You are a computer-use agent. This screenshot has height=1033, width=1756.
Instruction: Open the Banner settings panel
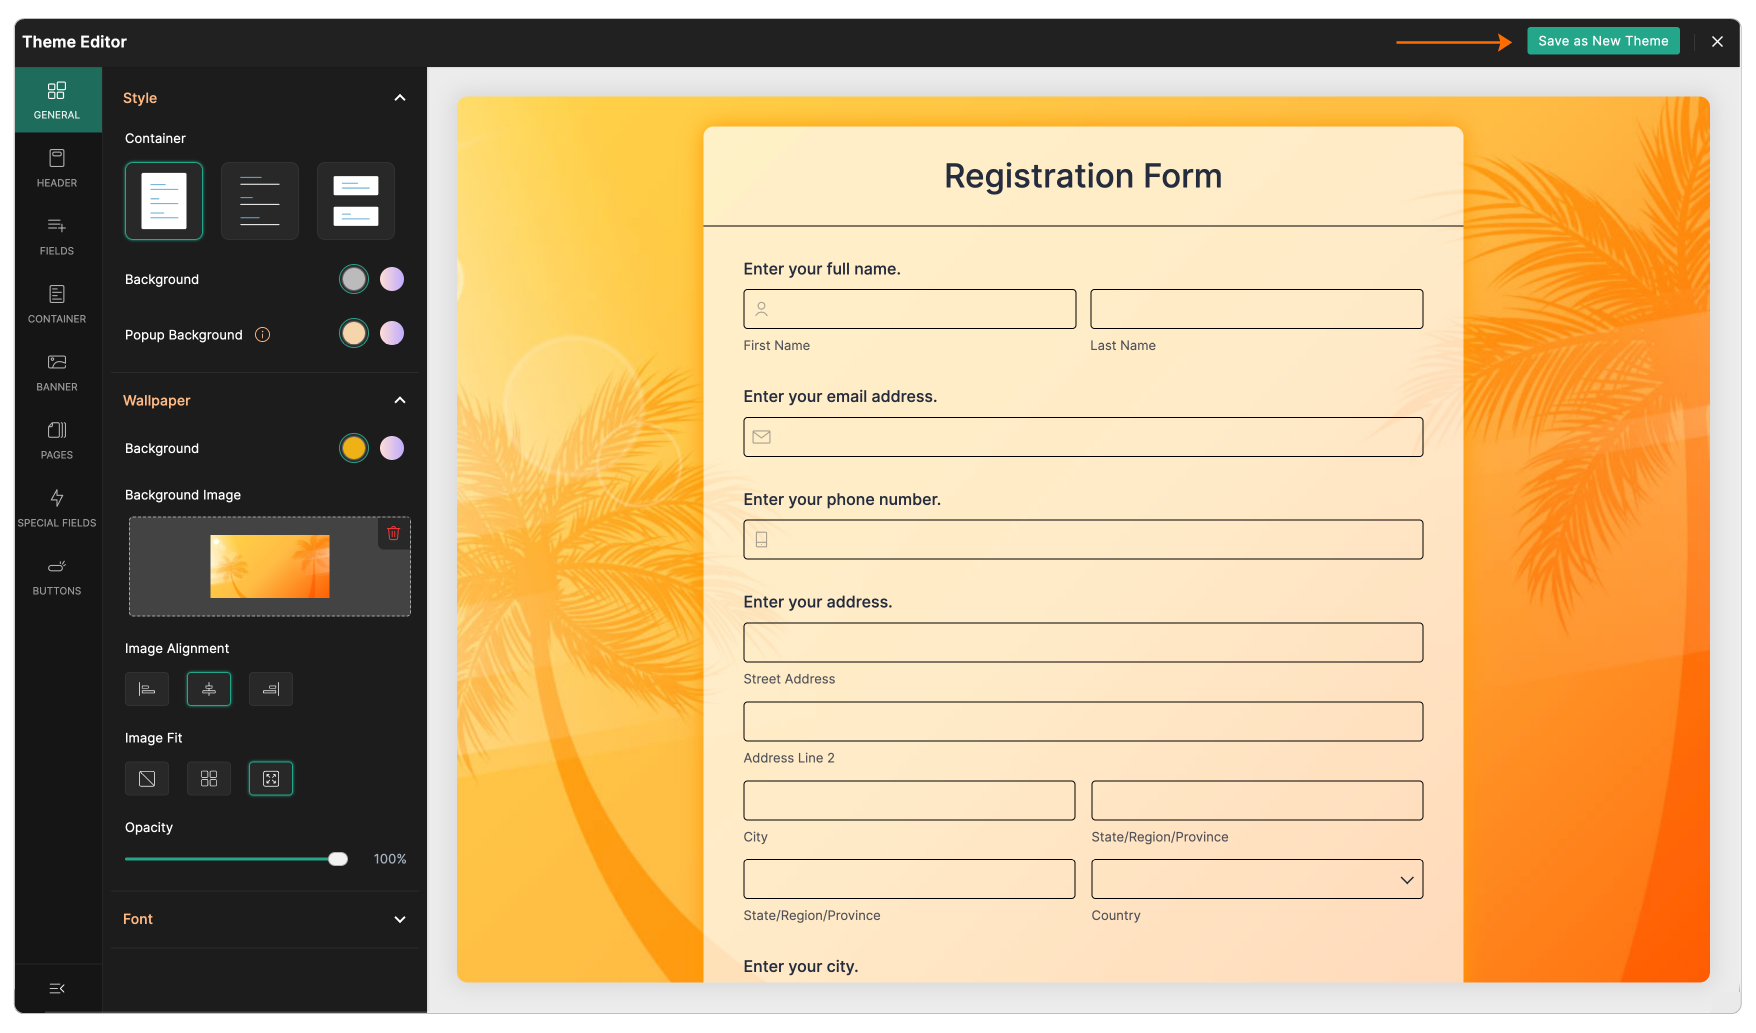tap(57, 372)
